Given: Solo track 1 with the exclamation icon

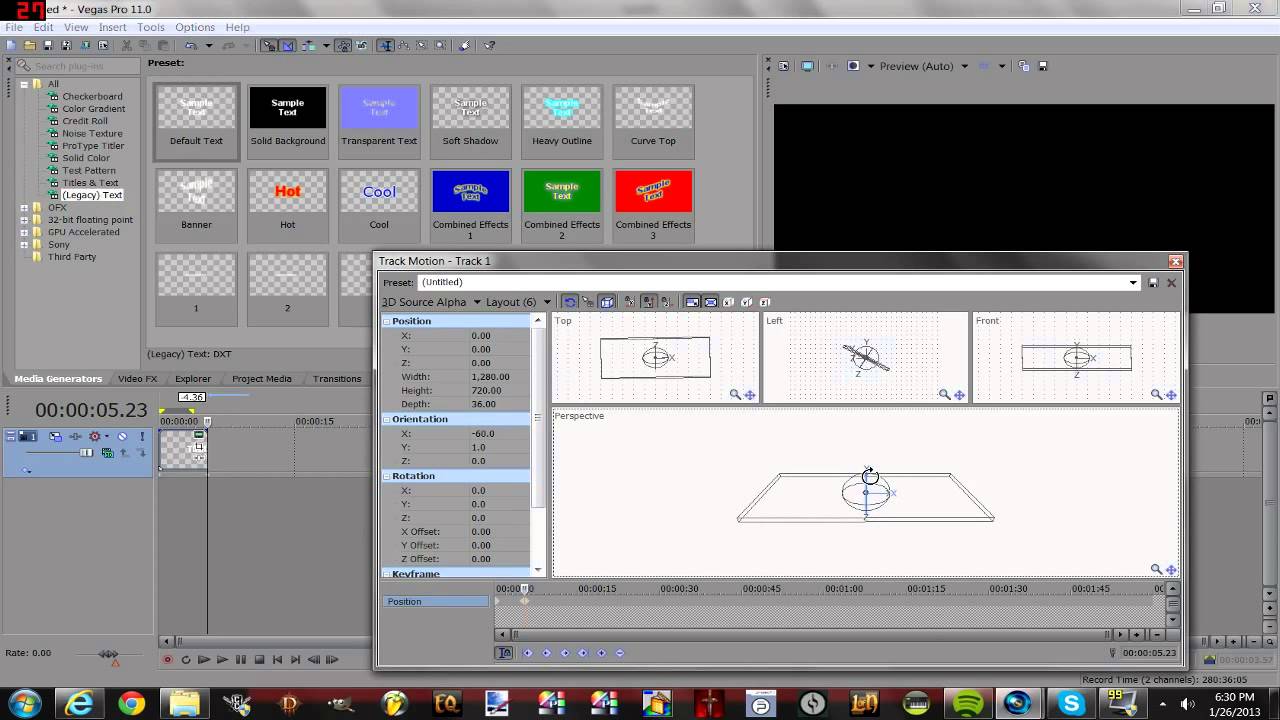Looking at the screenshot, I should [x=142, y=436].
